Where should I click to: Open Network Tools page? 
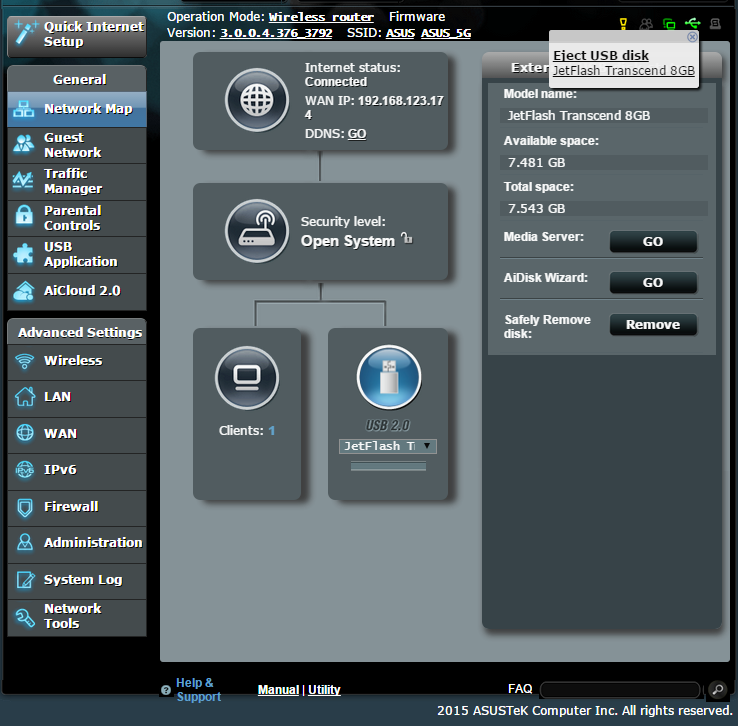pyautogui.click(x=77, y=616)
